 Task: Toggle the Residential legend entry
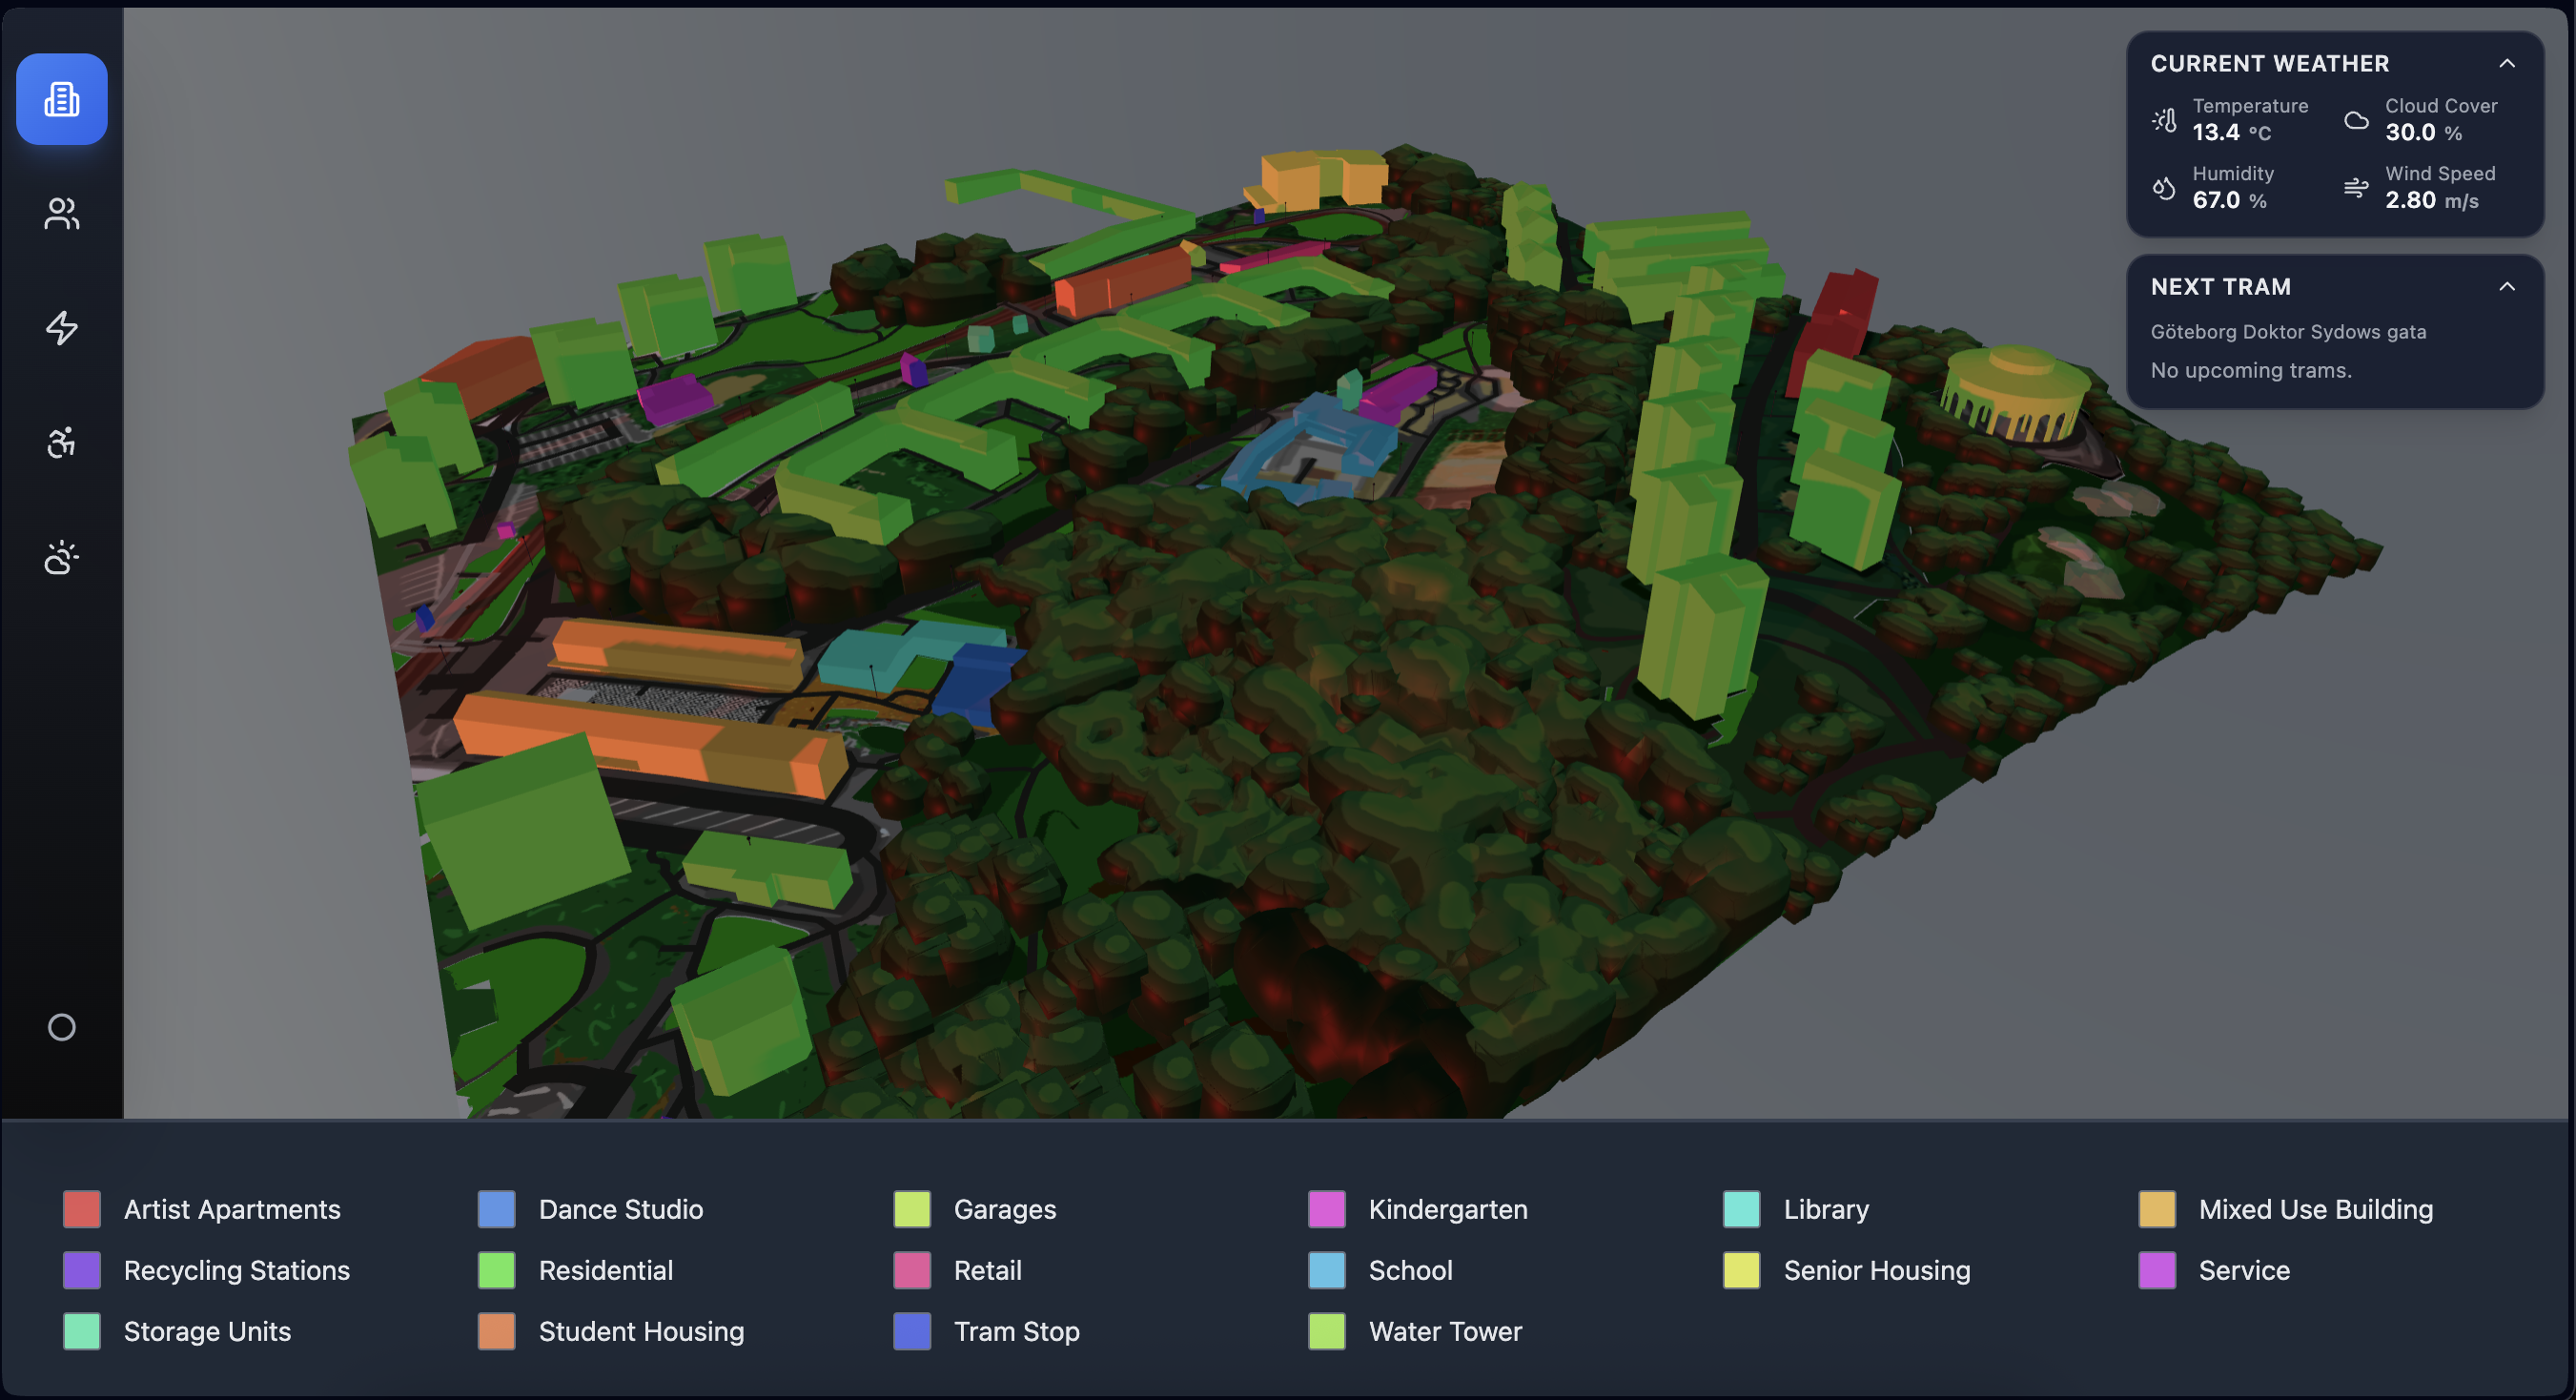[x=605, y=1270]
